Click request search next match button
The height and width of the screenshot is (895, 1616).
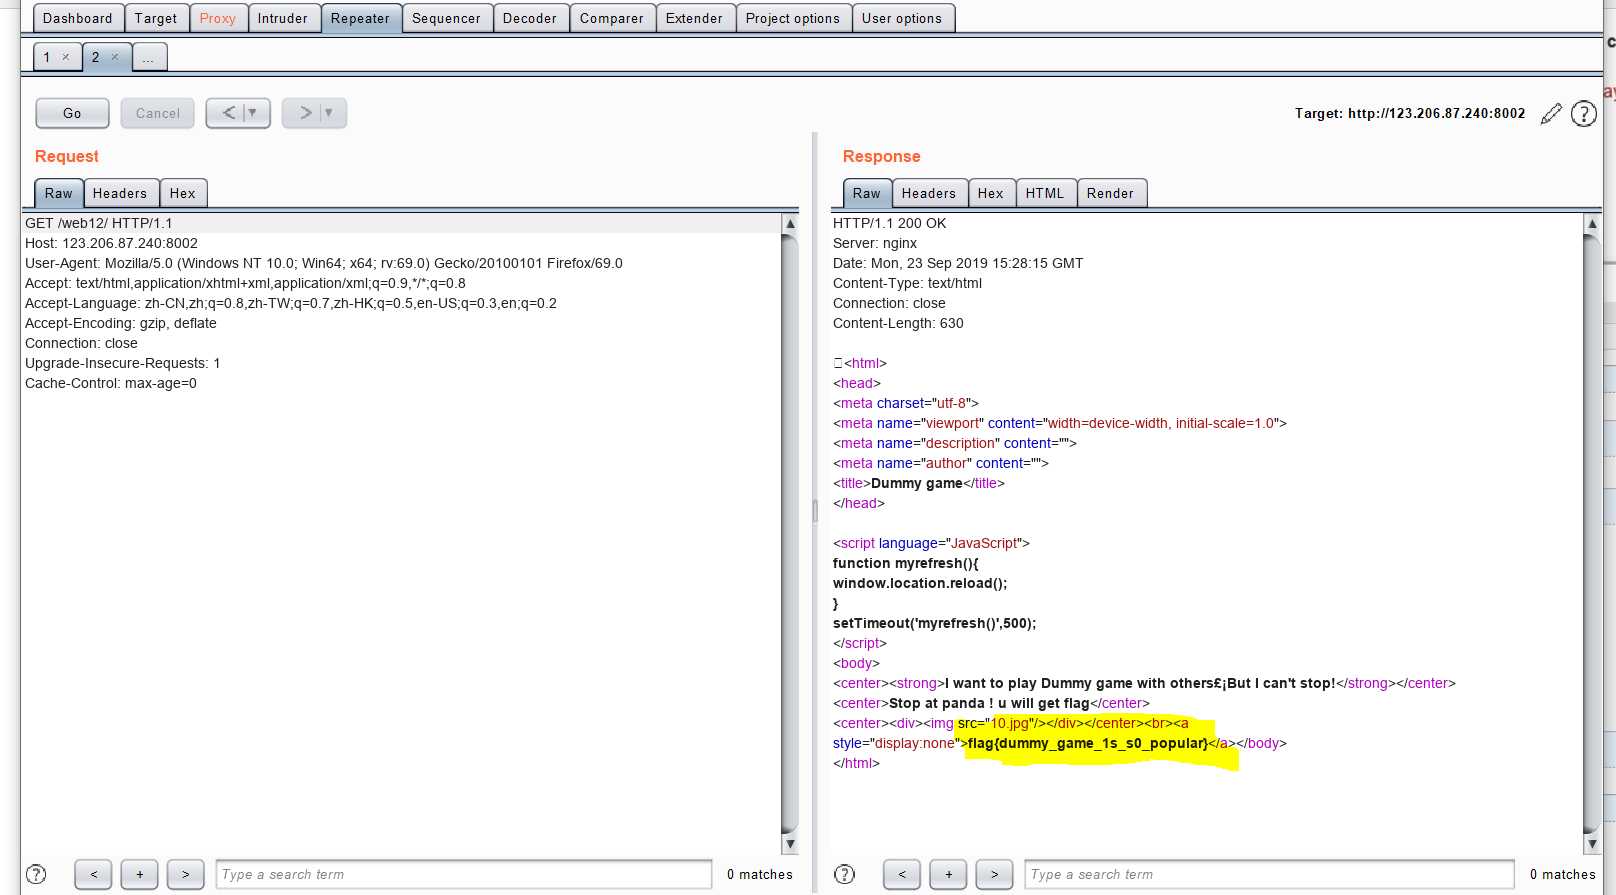(186, 874)
